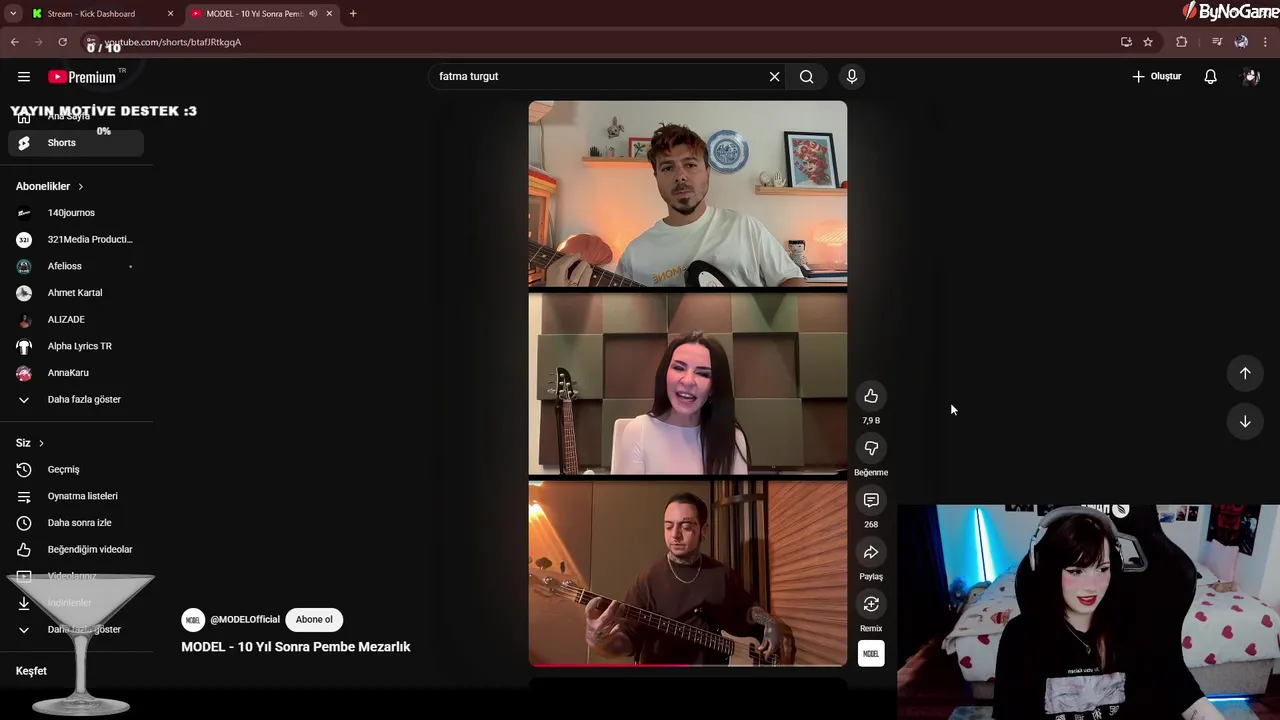Go to previous short with up arrow
The image size is (1280, 720).
1245,373
